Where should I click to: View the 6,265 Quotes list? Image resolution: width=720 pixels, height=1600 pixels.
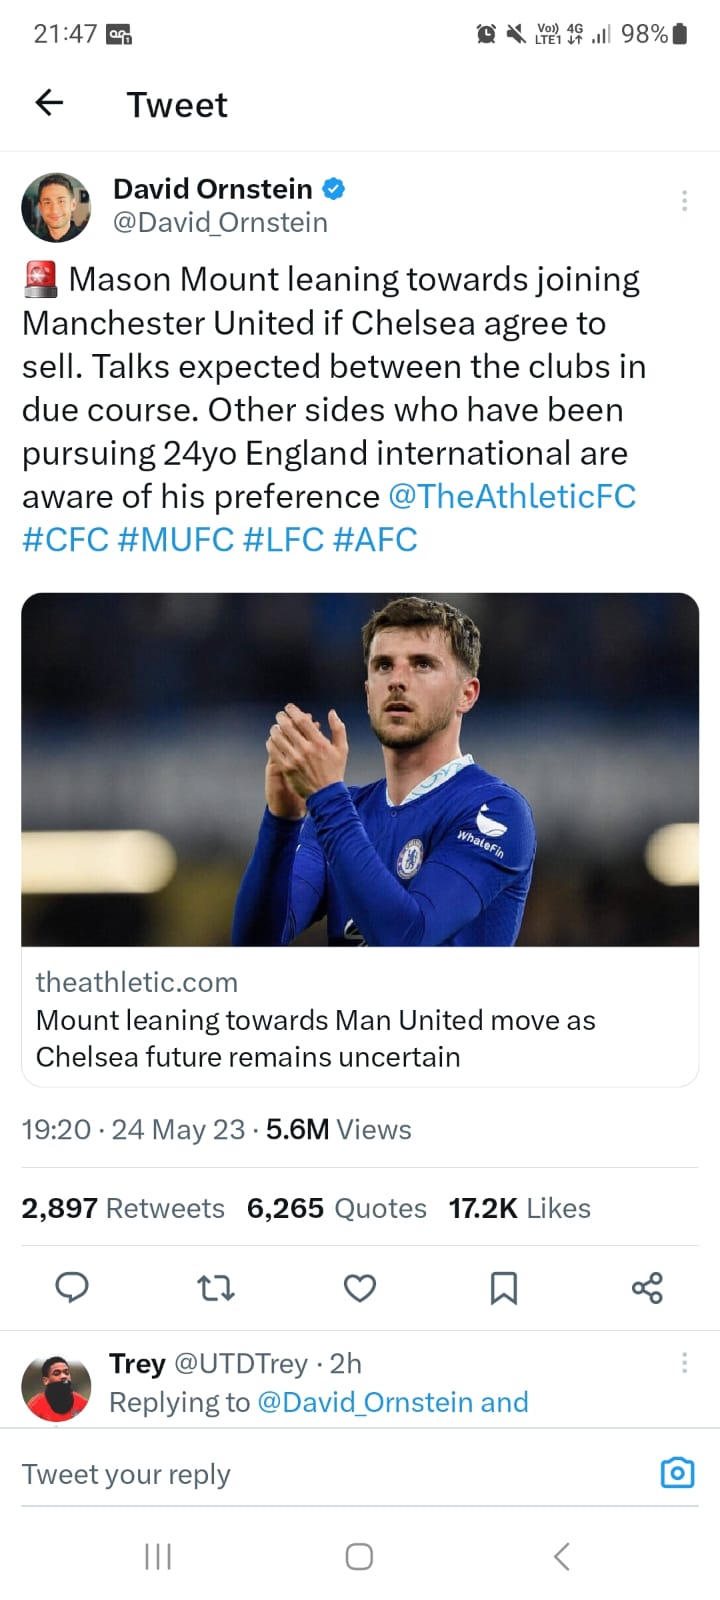[x=337, y=1208]
